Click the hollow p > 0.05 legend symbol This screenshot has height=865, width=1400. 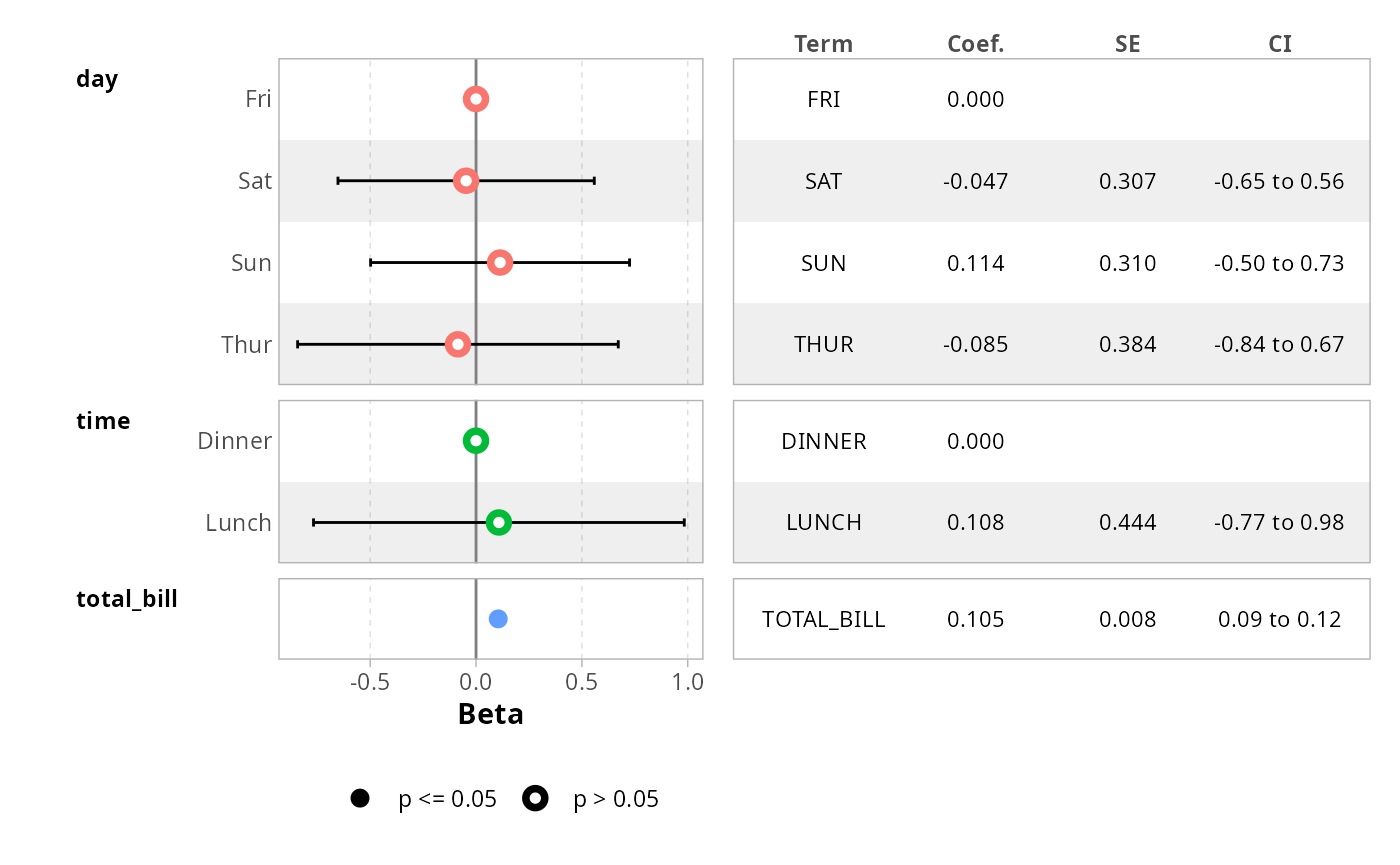(x=535, y=798)
